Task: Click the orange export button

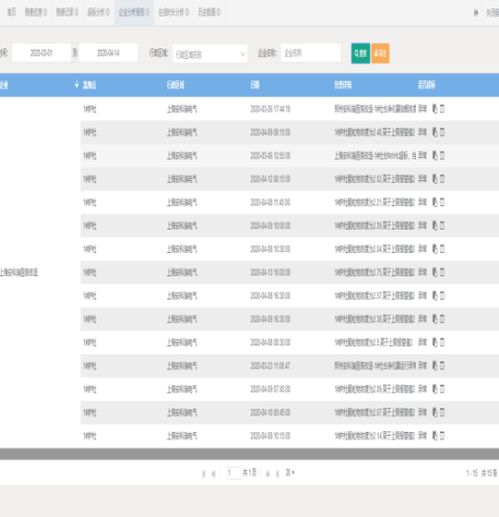Action: 380,53
